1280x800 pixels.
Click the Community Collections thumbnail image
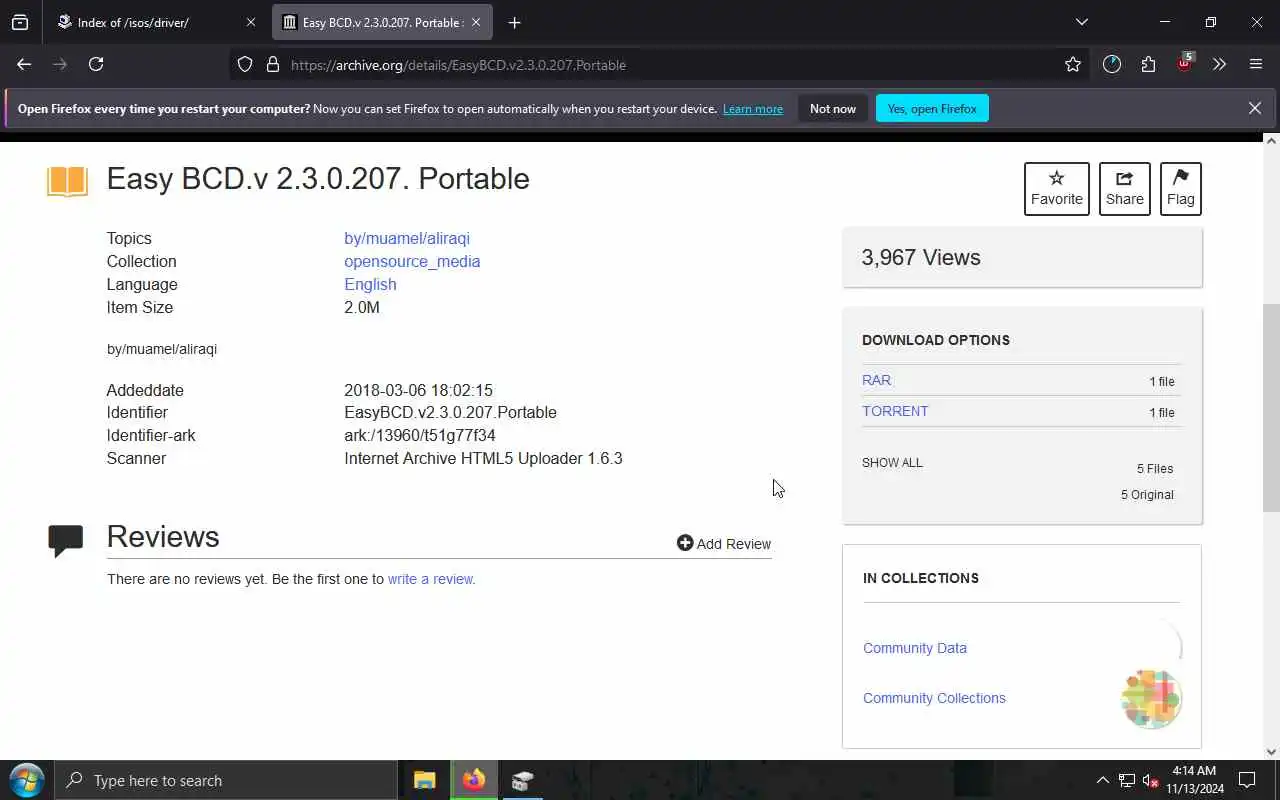pos(1151,699)
